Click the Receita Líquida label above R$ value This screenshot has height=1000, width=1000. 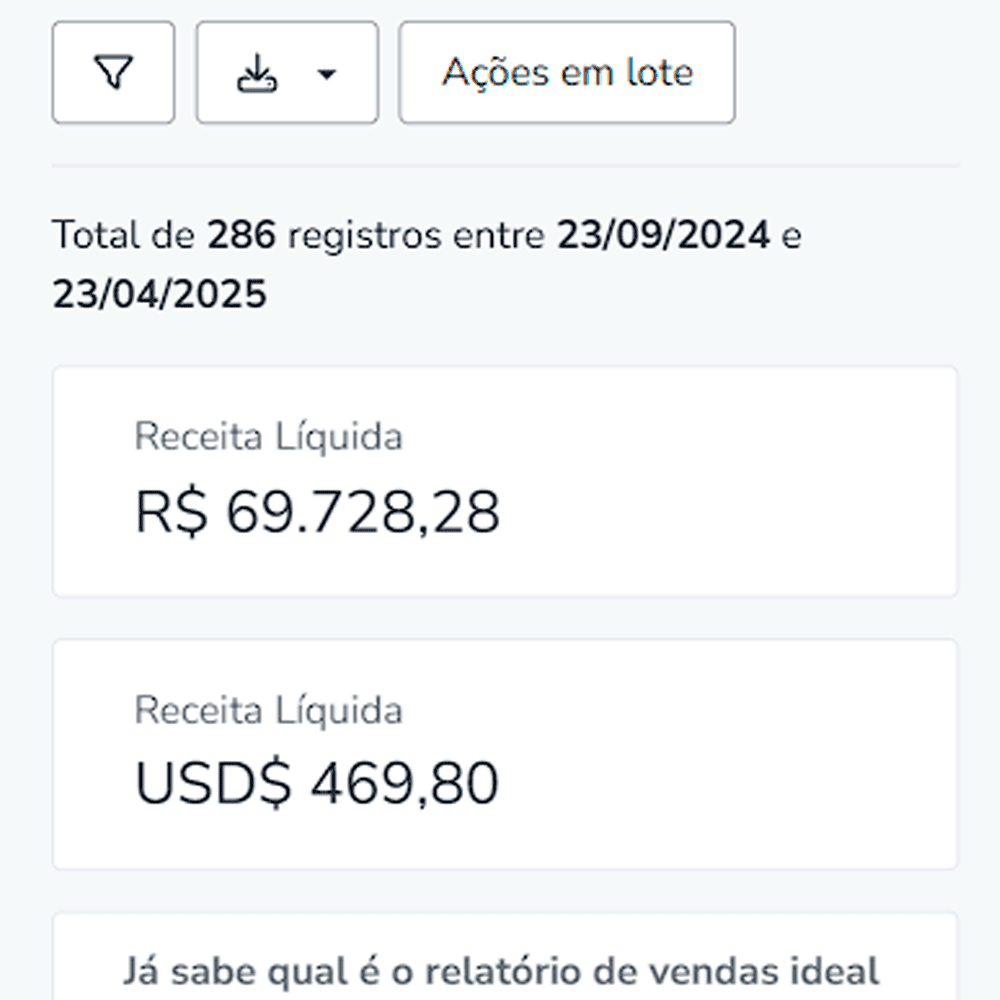(268, 437)
